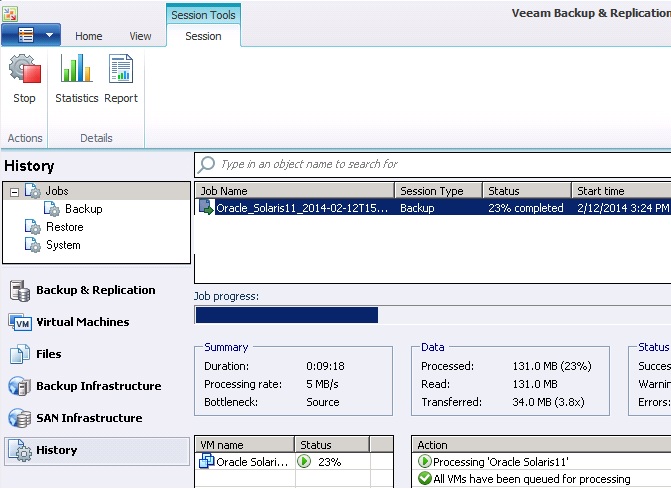Select the Oracle Solari... VM row
Image resolution: width=671 pixels, height=489 pixels.
294,462
